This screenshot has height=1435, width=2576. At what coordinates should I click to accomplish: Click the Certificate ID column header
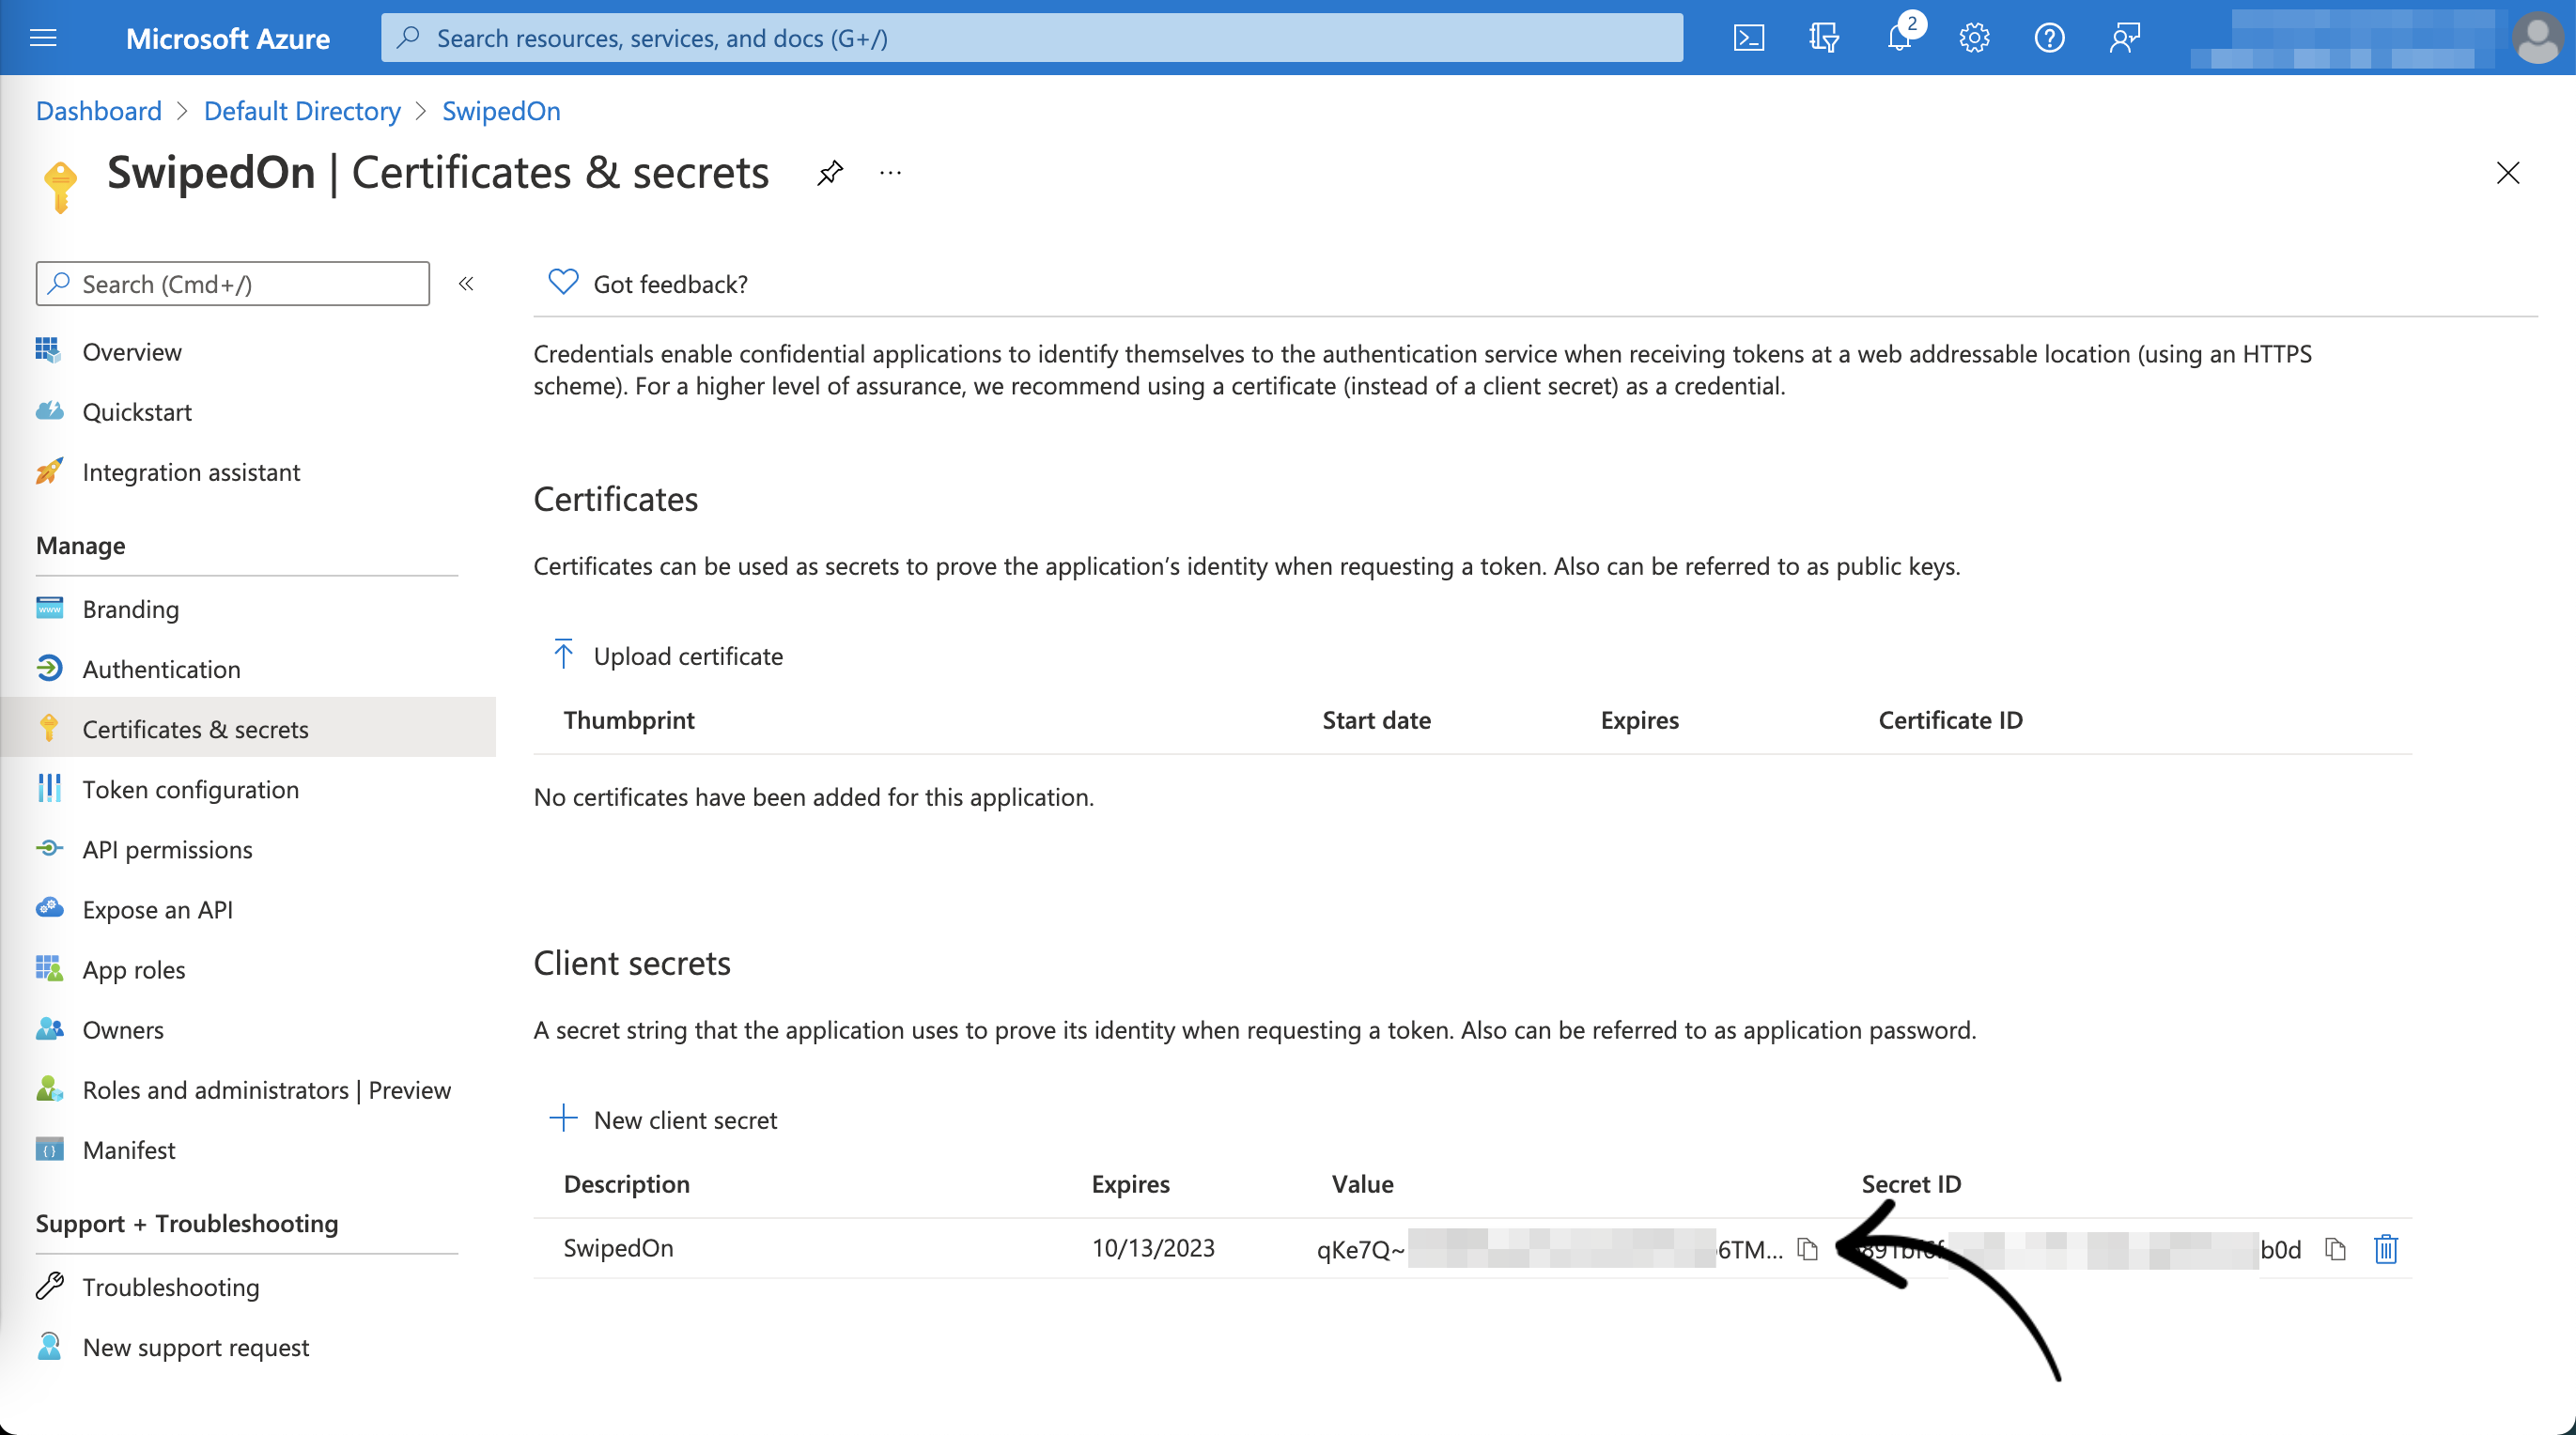click(x=1950, y=720)
